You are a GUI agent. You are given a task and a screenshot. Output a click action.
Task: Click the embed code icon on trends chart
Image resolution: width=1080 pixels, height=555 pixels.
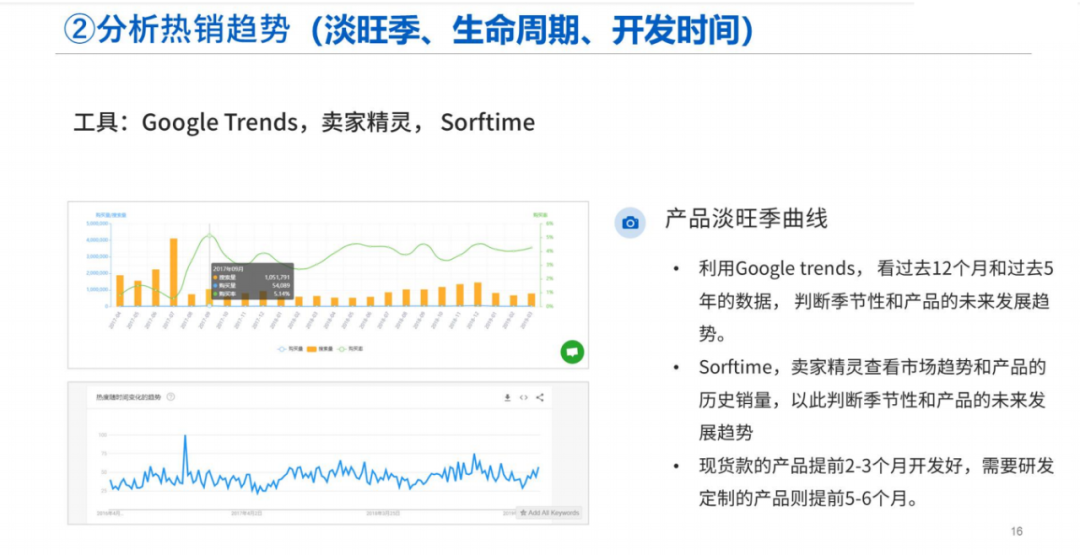pyautogui.click(x=523, y=397)
